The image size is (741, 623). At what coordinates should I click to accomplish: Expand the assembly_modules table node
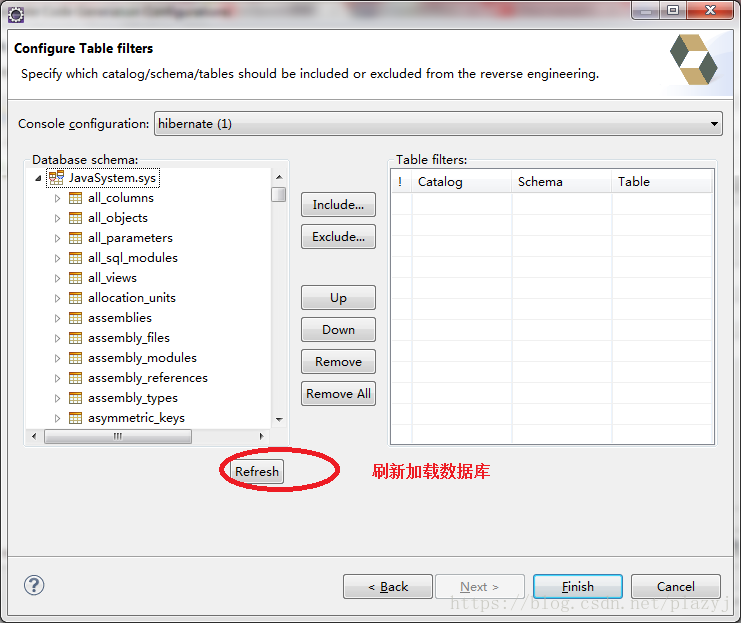(58, 358)
